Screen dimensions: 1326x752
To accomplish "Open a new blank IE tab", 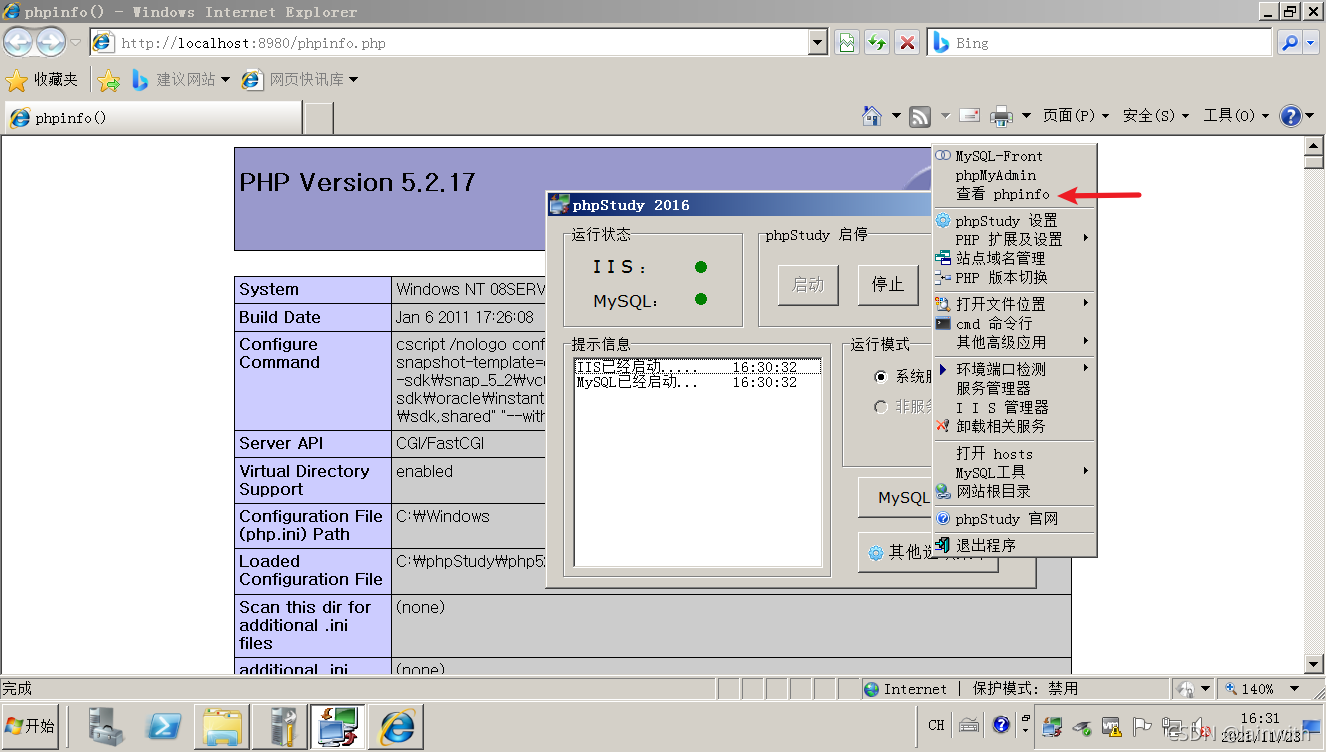I will (319, 118).
